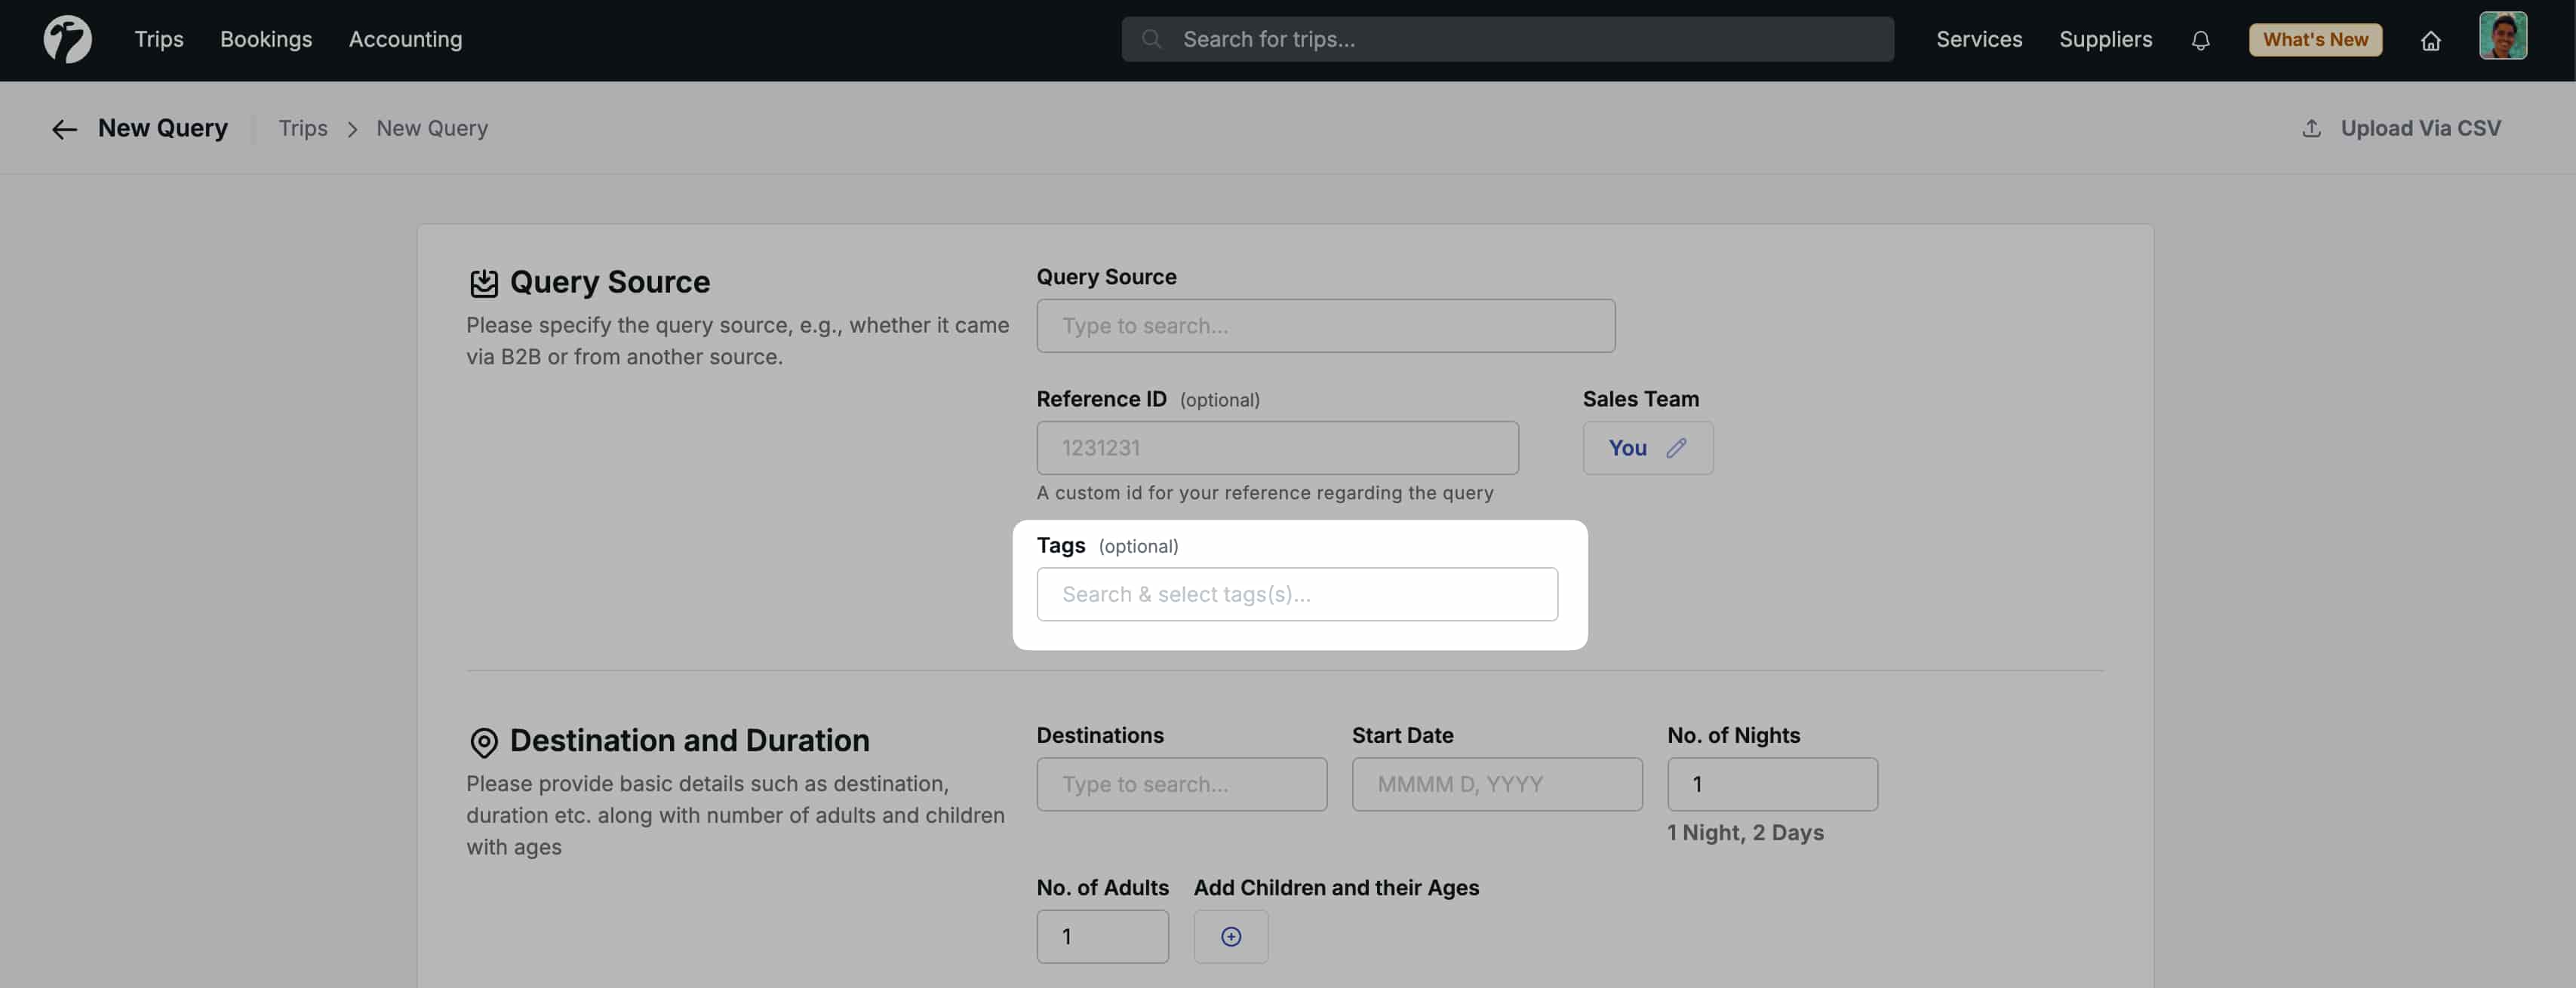The image size is (2576, 988).
Task: Click the plus icon under Add Children
Action: pyautogui.click(x=1230, y=936)
